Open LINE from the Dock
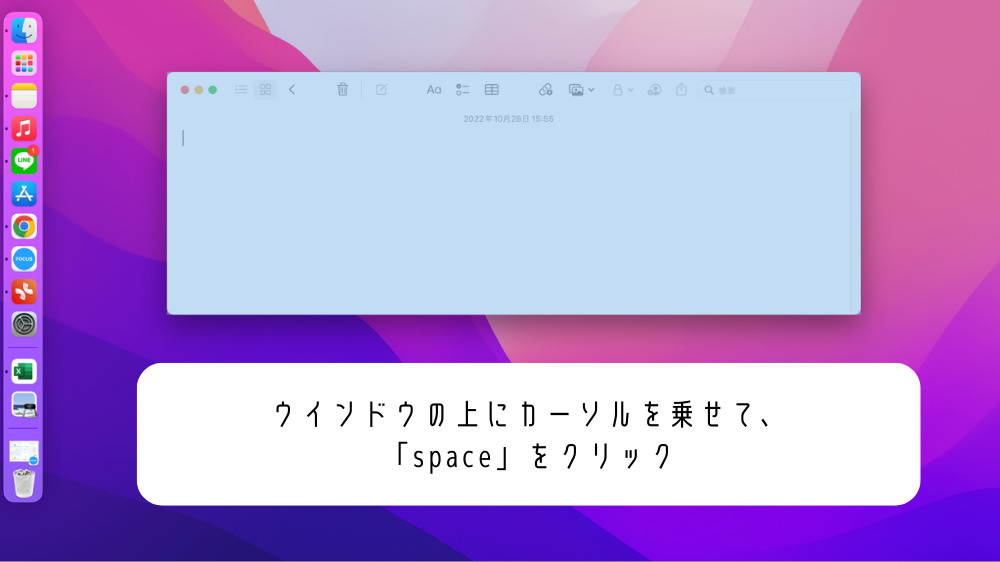Viewport: 1000px width, 562px height. (x=24, y=161)
